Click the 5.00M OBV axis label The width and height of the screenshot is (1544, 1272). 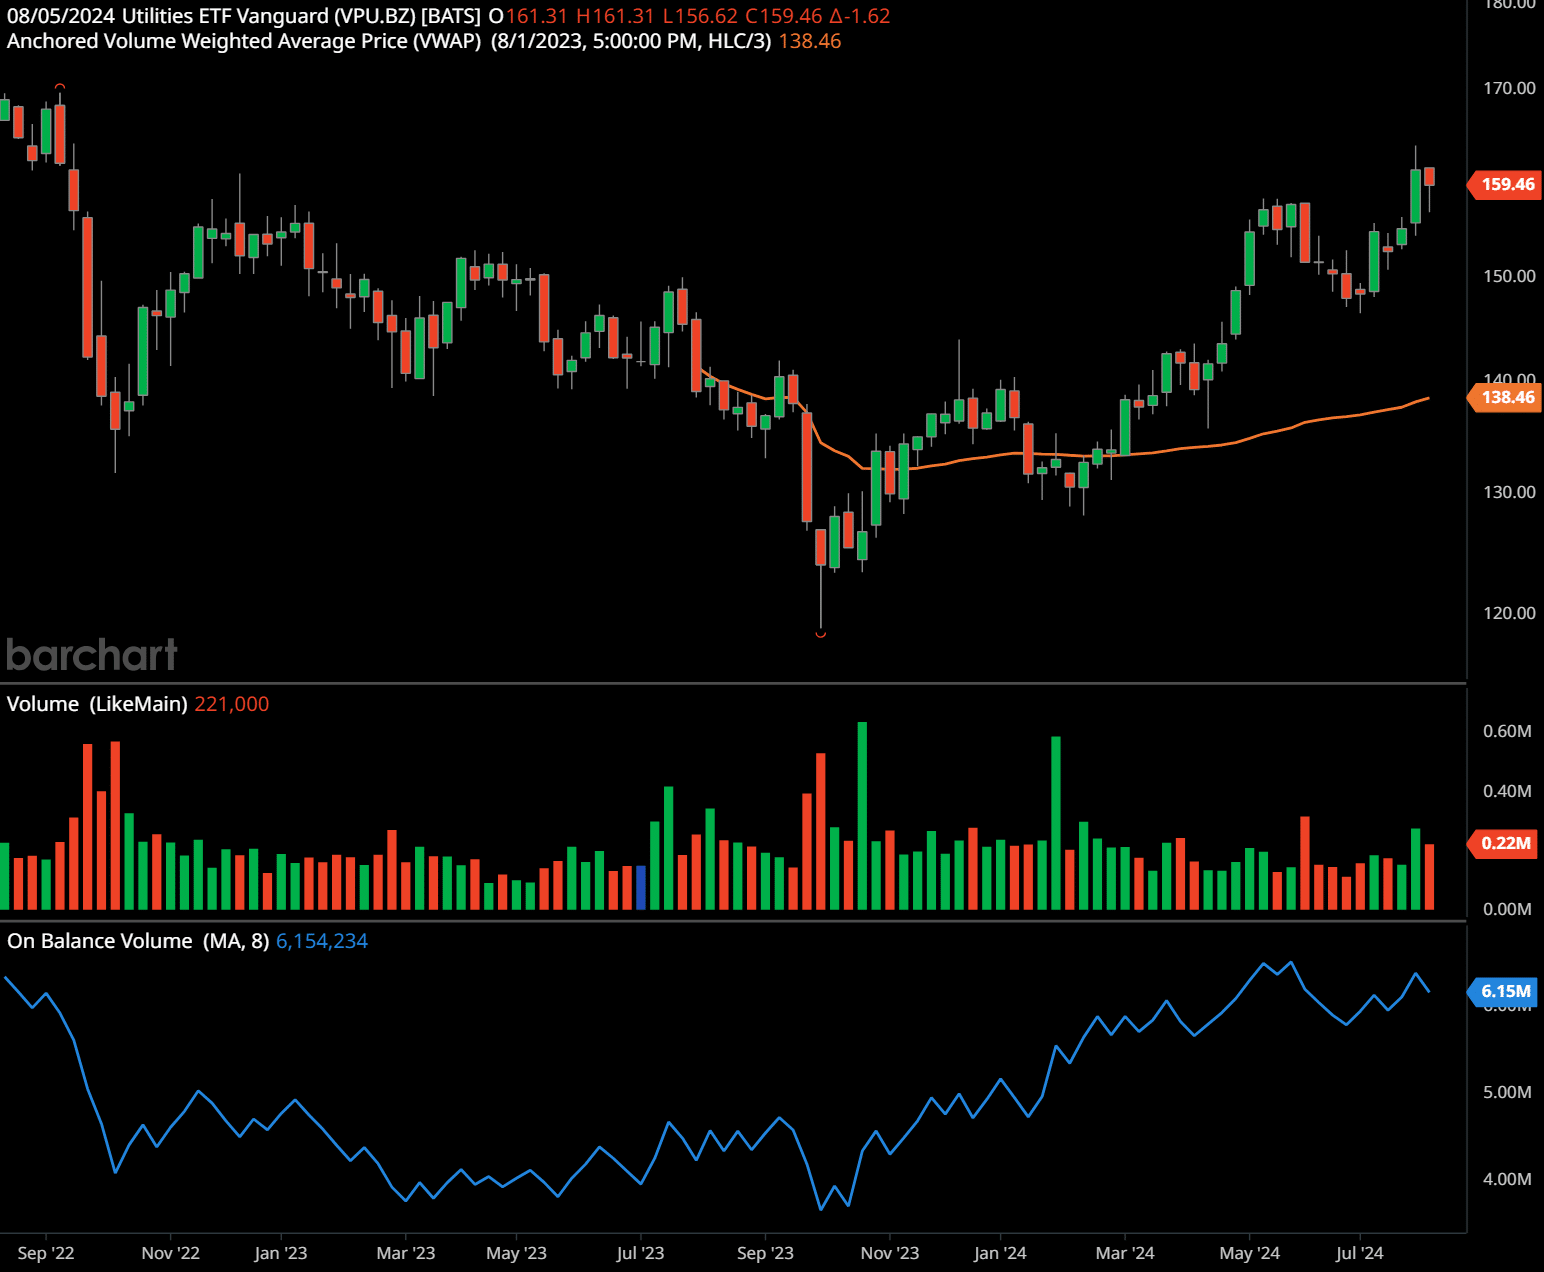(1507, 1092)
